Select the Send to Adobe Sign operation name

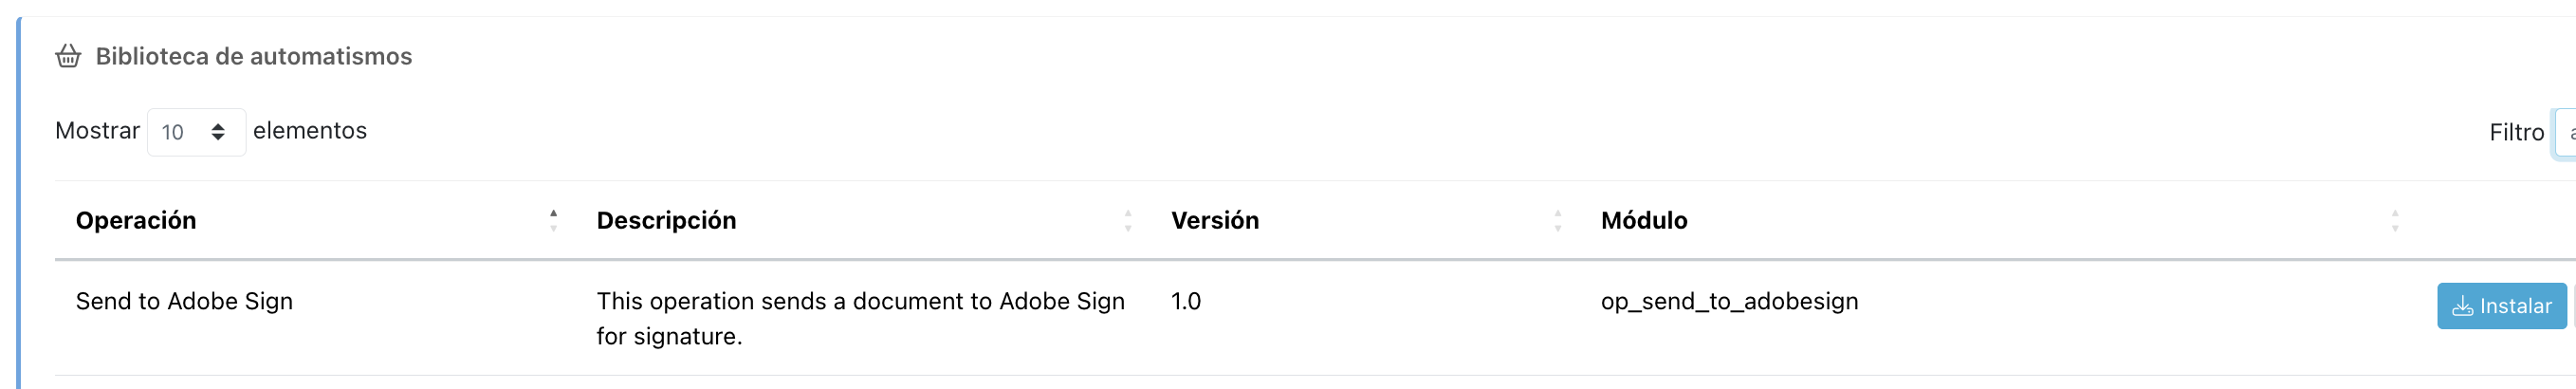coord(184,301)
